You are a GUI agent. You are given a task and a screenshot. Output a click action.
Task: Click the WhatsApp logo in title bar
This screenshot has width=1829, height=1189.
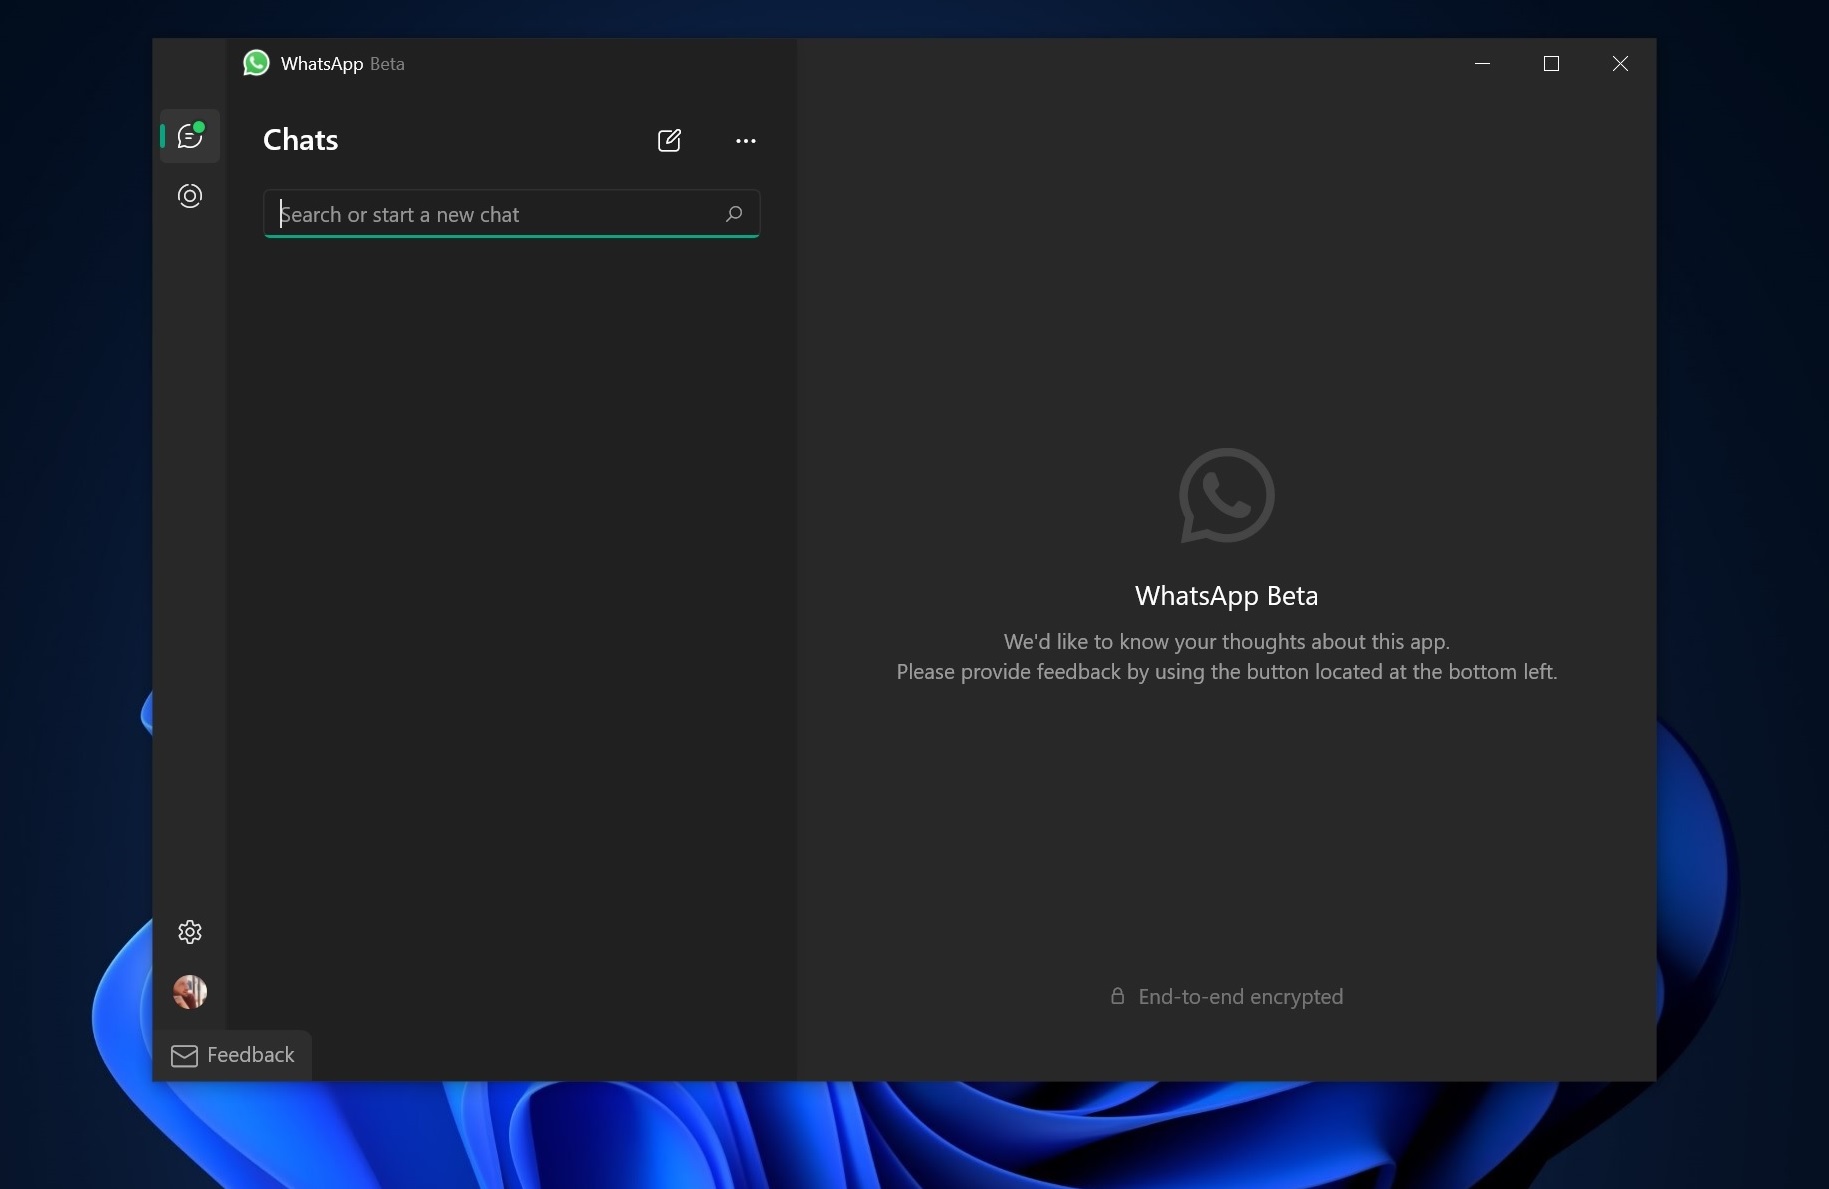[x=256, y=63]
